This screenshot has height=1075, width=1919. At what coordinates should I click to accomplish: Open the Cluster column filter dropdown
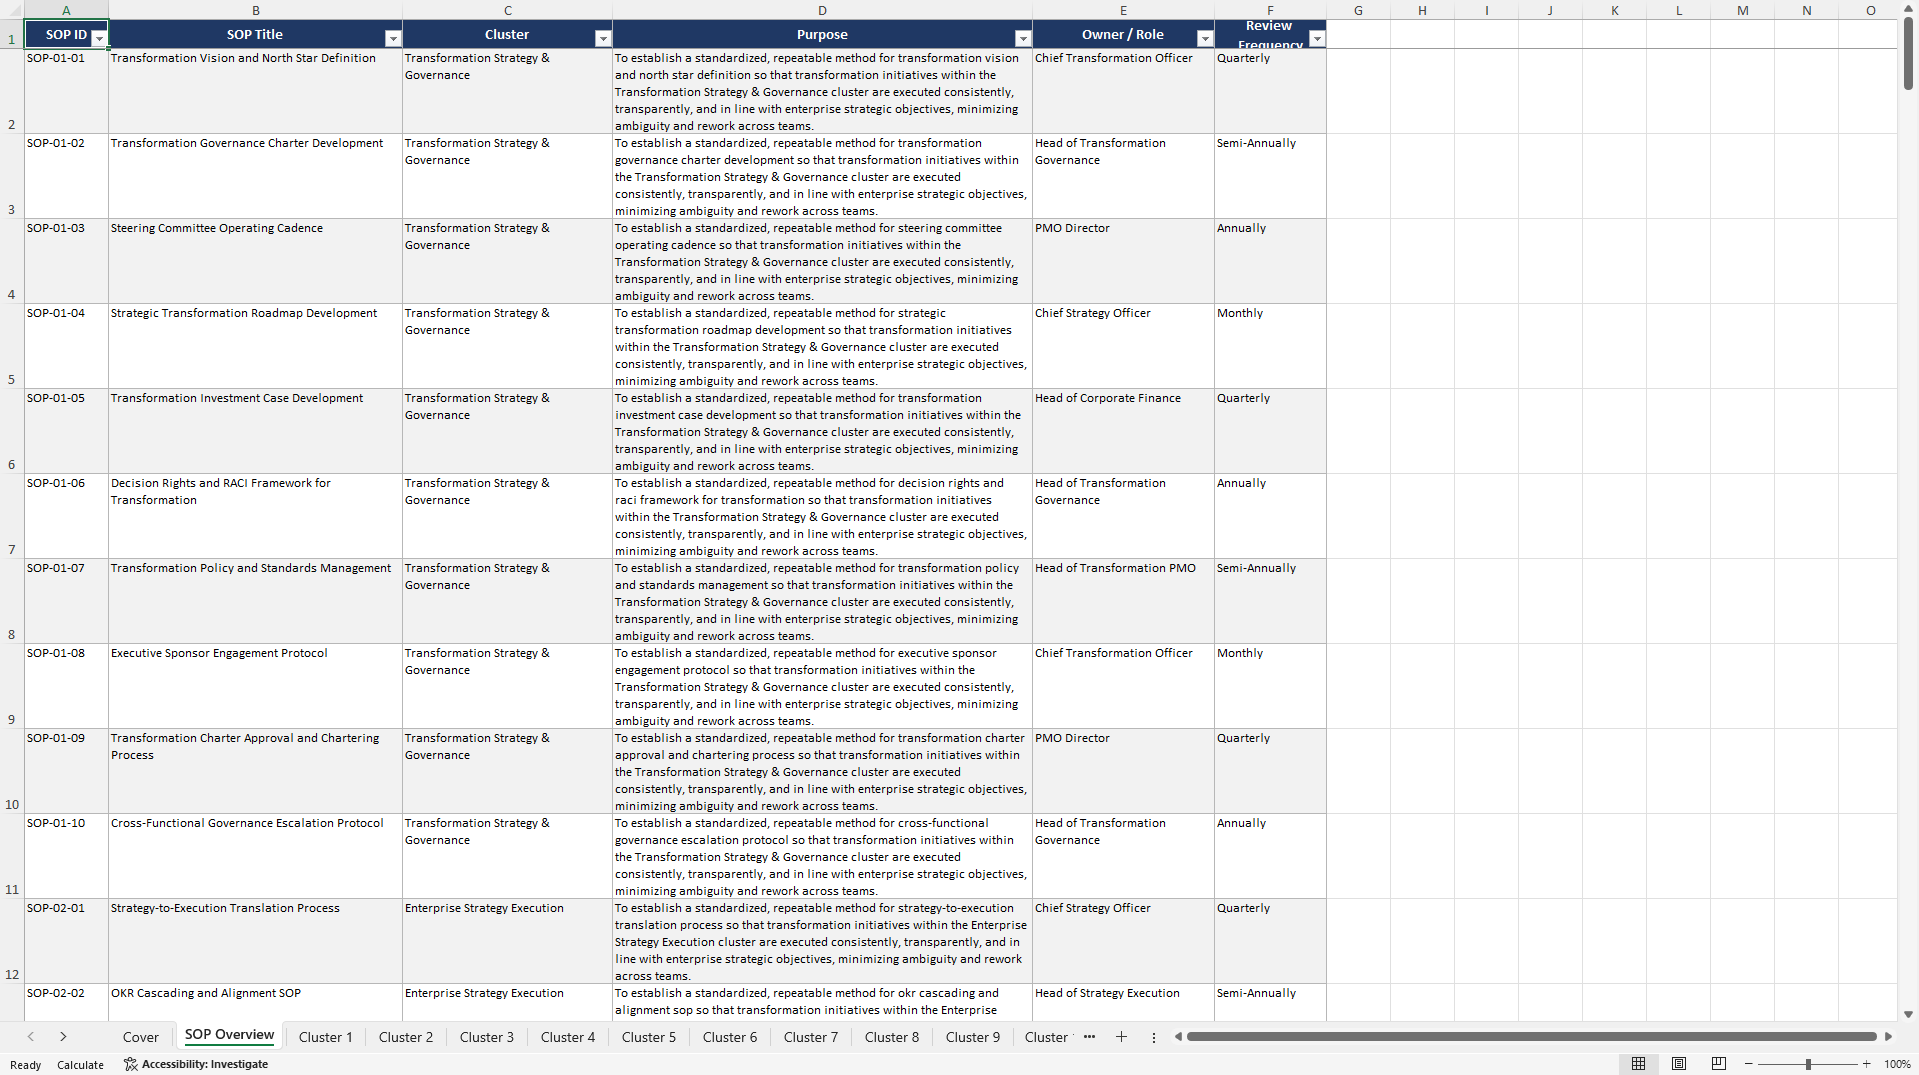pyautogui.click(x=603, y=38)
